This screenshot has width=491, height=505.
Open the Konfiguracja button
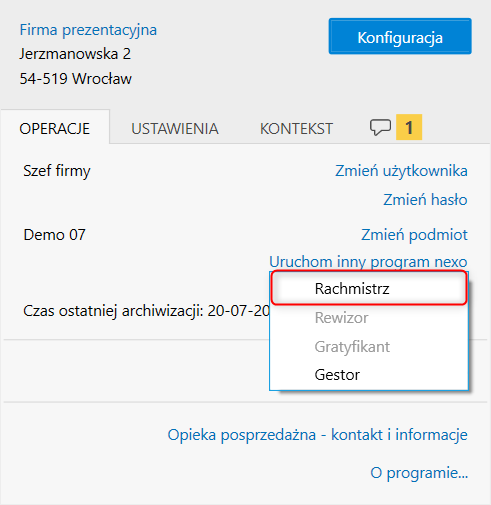[x=400, y=36]
